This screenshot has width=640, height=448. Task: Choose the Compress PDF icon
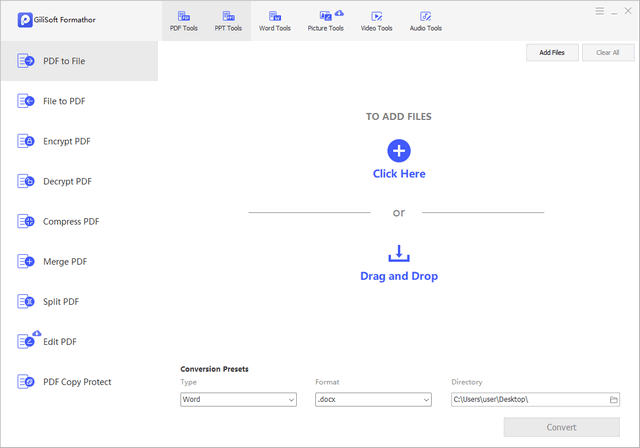click(26, 221)
